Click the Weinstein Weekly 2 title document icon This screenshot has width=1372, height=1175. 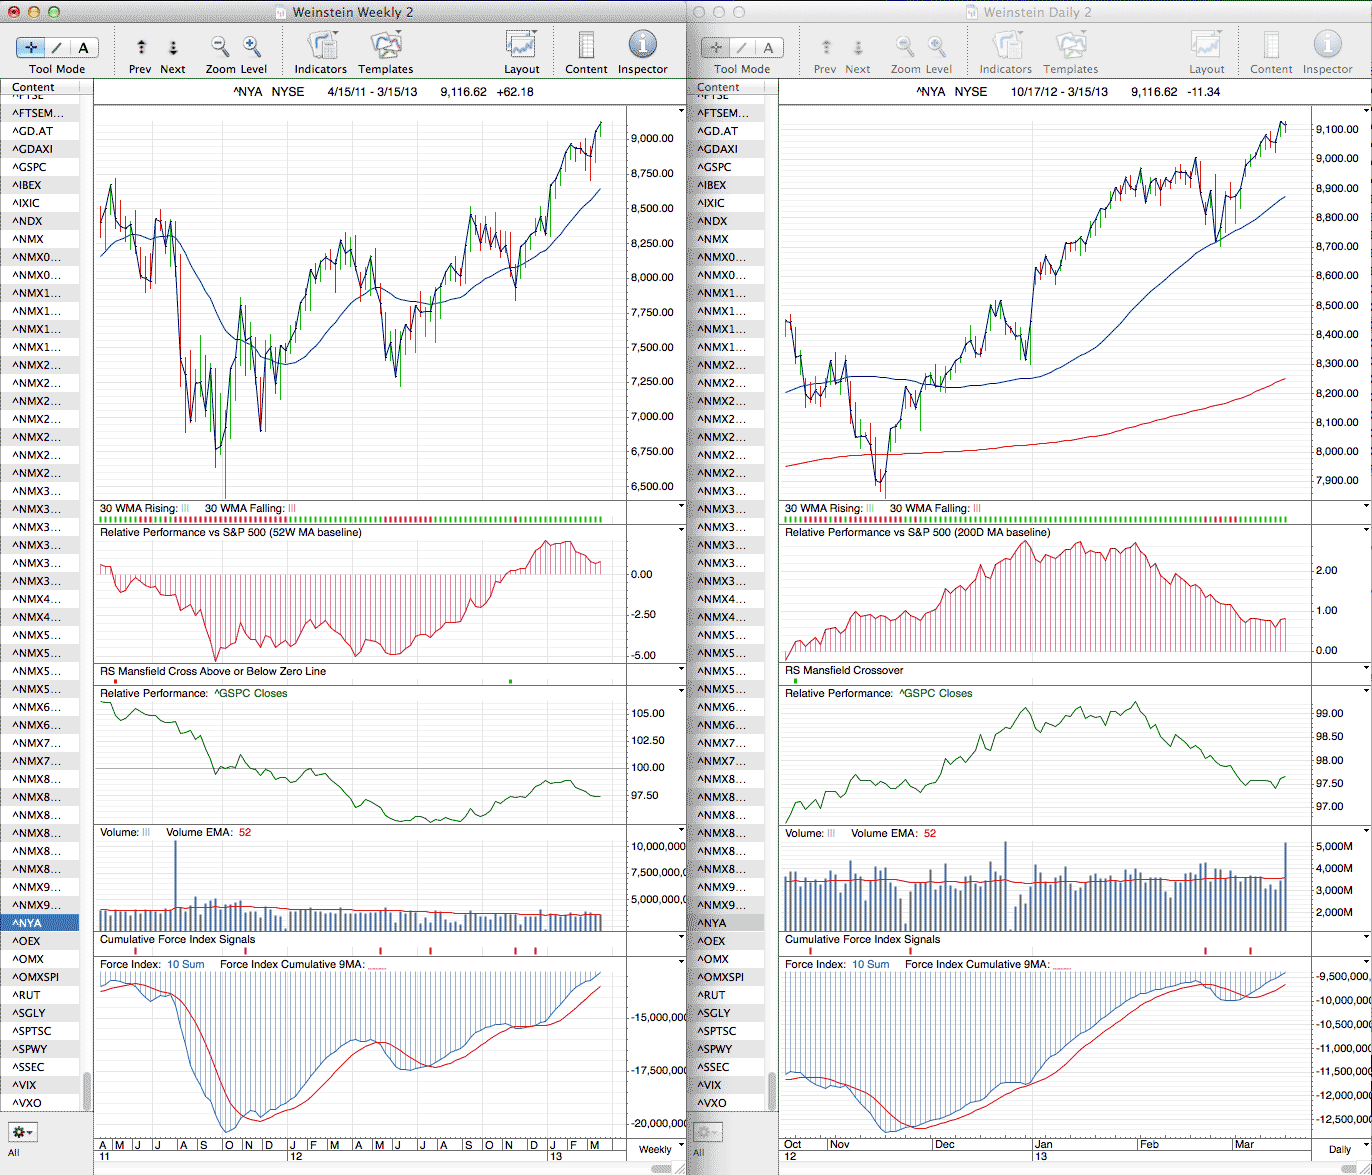tap(281, 12)
